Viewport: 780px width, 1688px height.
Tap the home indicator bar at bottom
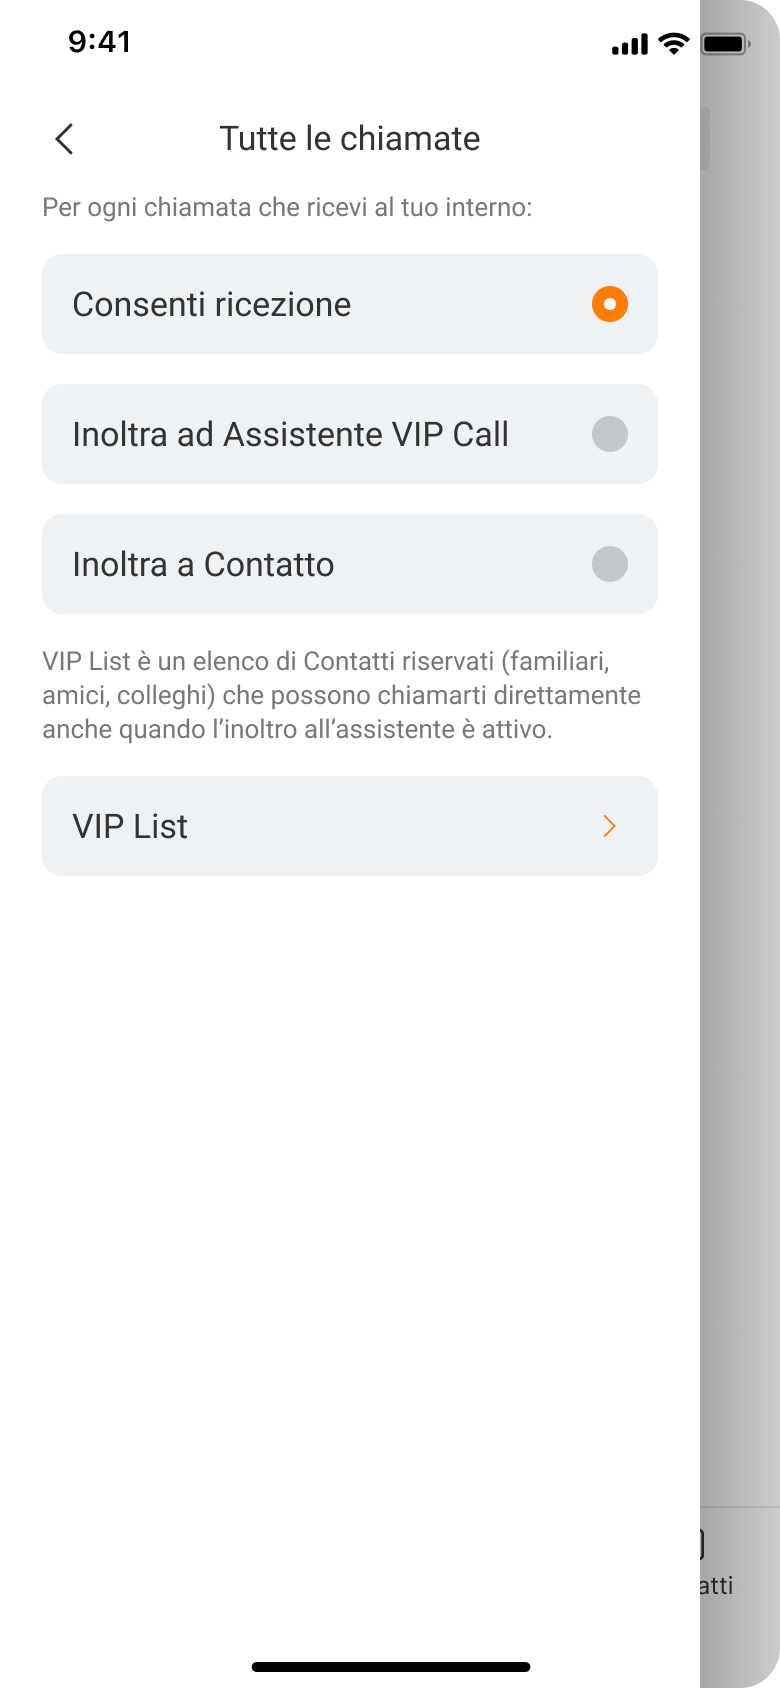click(x=391, y=1667)
